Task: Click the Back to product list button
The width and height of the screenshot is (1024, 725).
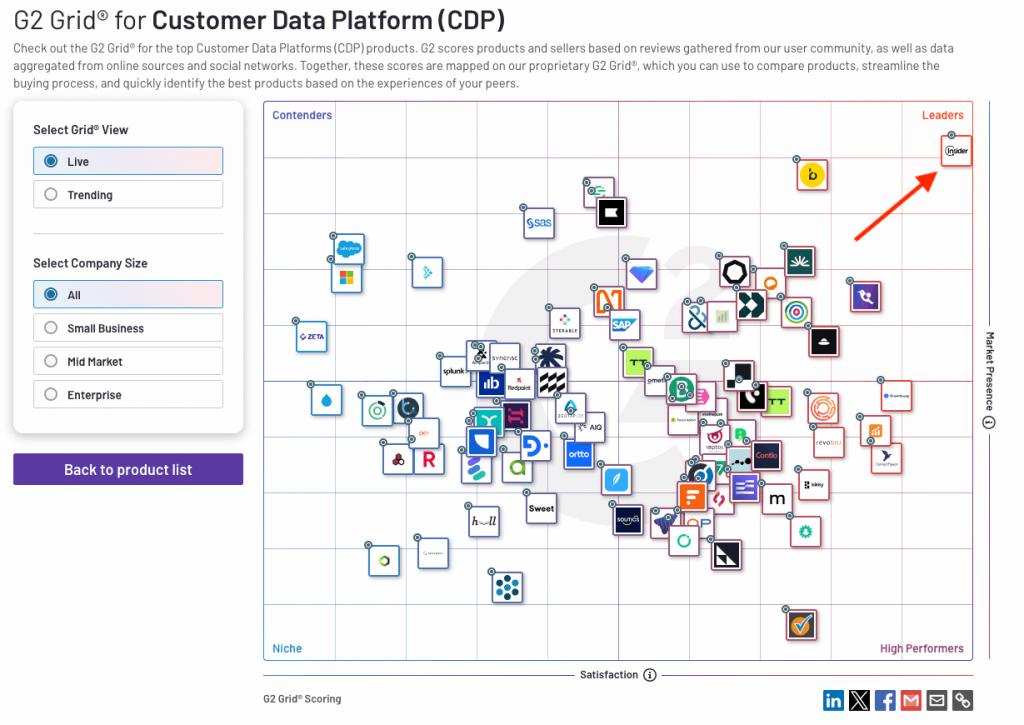Action: [x=128, y=470]
